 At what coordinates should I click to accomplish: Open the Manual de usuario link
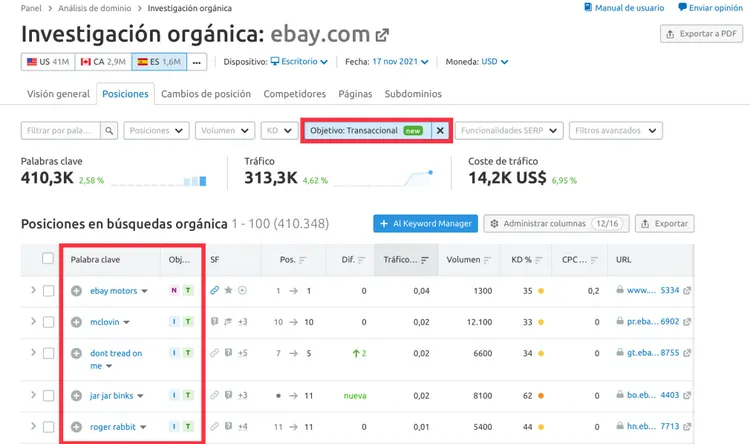(x=624, y=8)
